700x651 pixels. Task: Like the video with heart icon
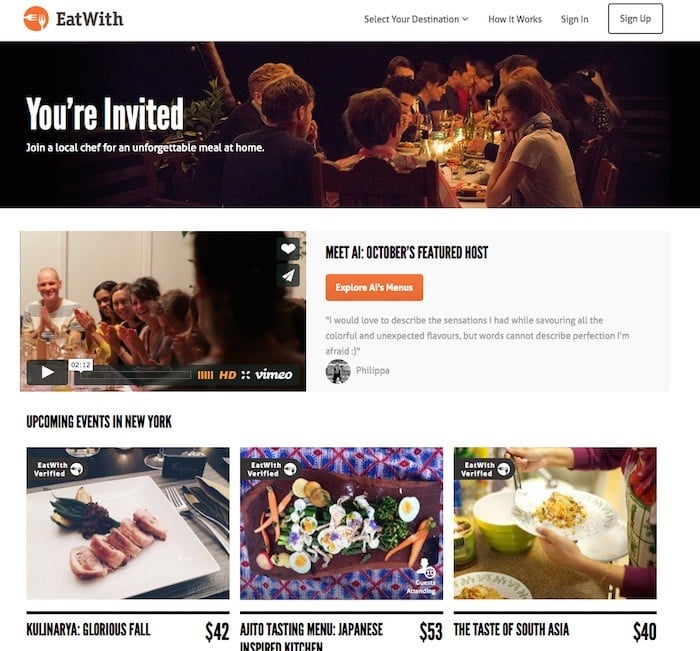click(288, 248)
